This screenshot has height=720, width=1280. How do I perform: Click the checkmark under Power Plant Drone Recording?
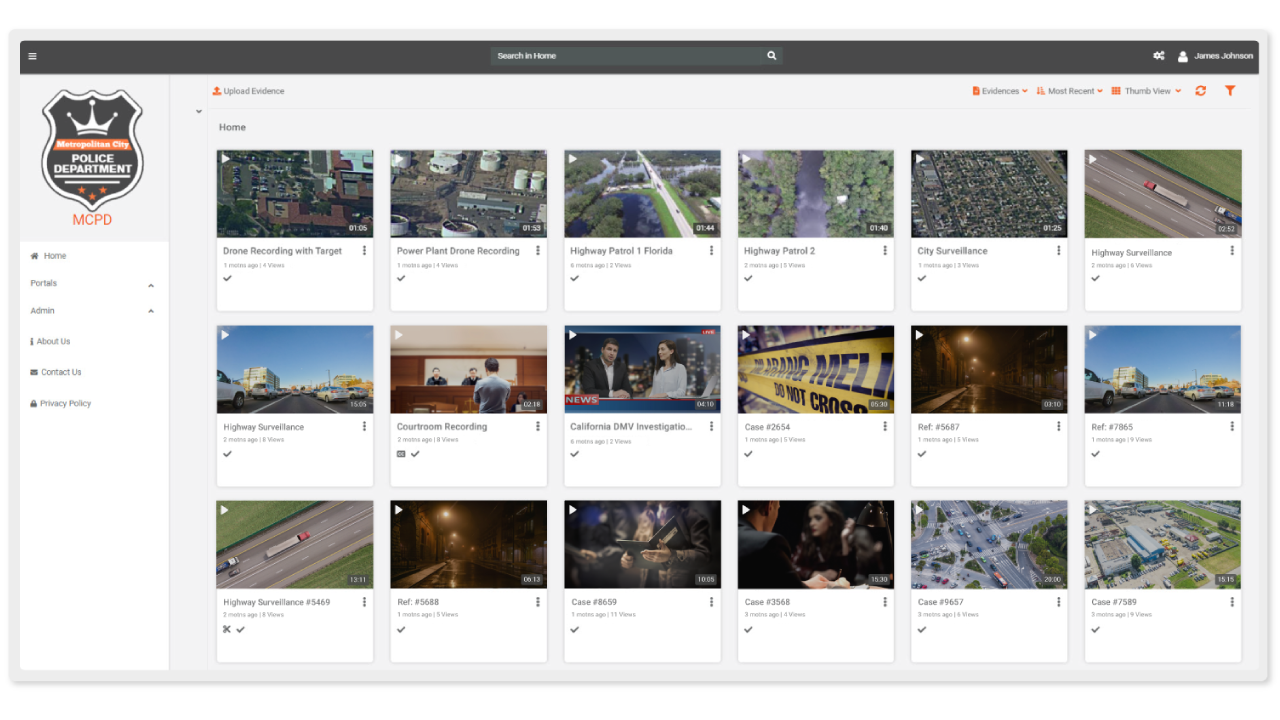click(x=401, y=278)
